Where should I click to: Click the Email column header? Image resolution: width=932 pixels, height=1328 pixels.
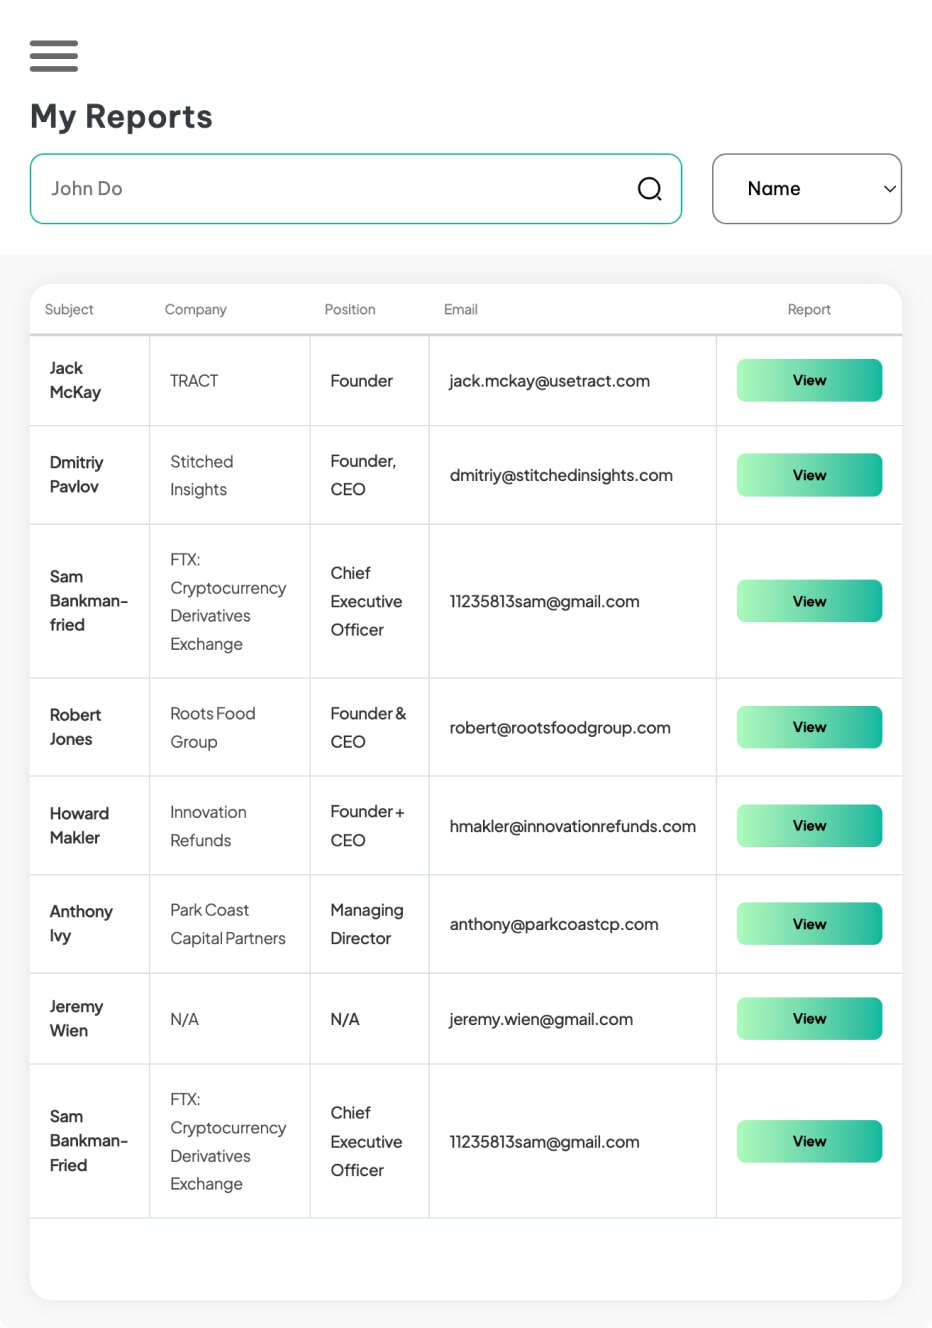pyautogui.click(x=460, y=310)
